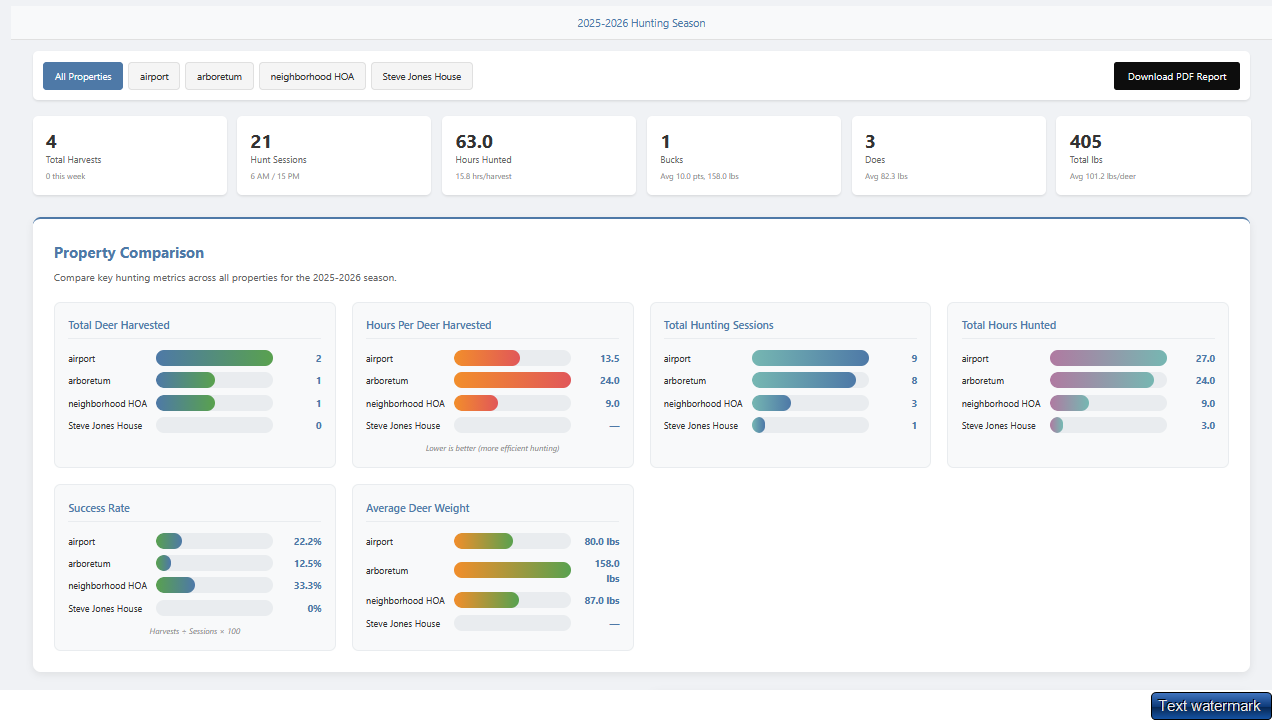Open the Total Harvests stat card

click(x=129, y=155)
